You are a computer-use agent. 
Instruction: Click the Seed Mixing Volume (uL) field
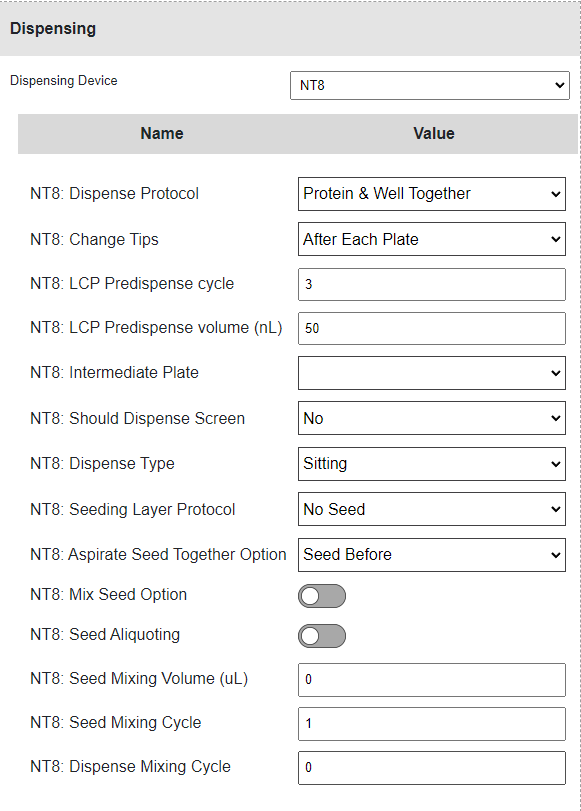[x=431, y=680]
